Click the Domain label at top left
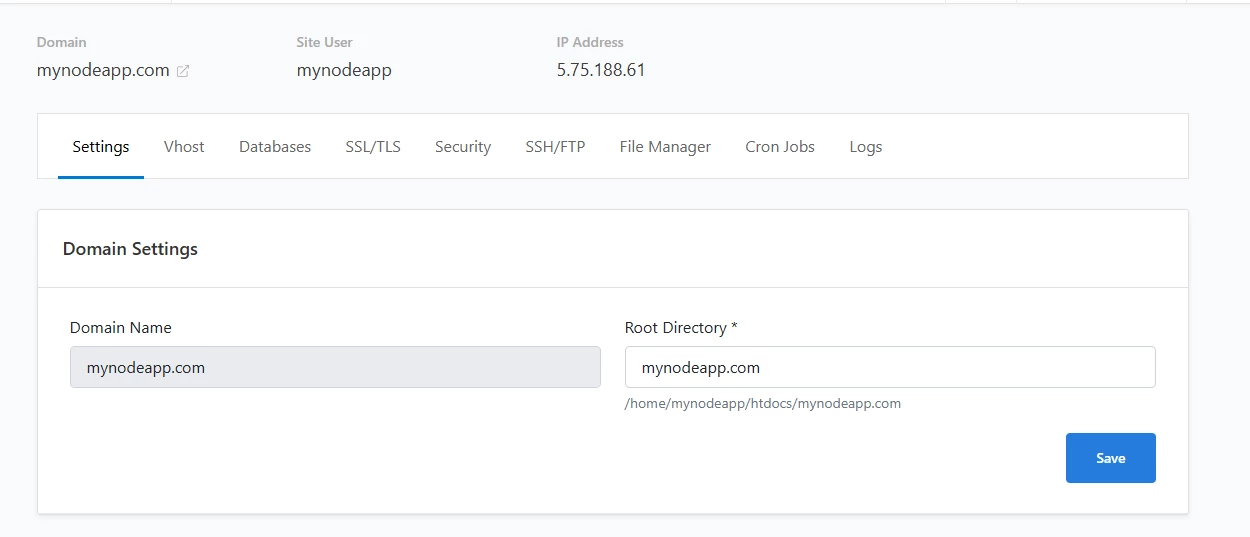Viewport: 1250px width, 537px height. coord(62,42)
